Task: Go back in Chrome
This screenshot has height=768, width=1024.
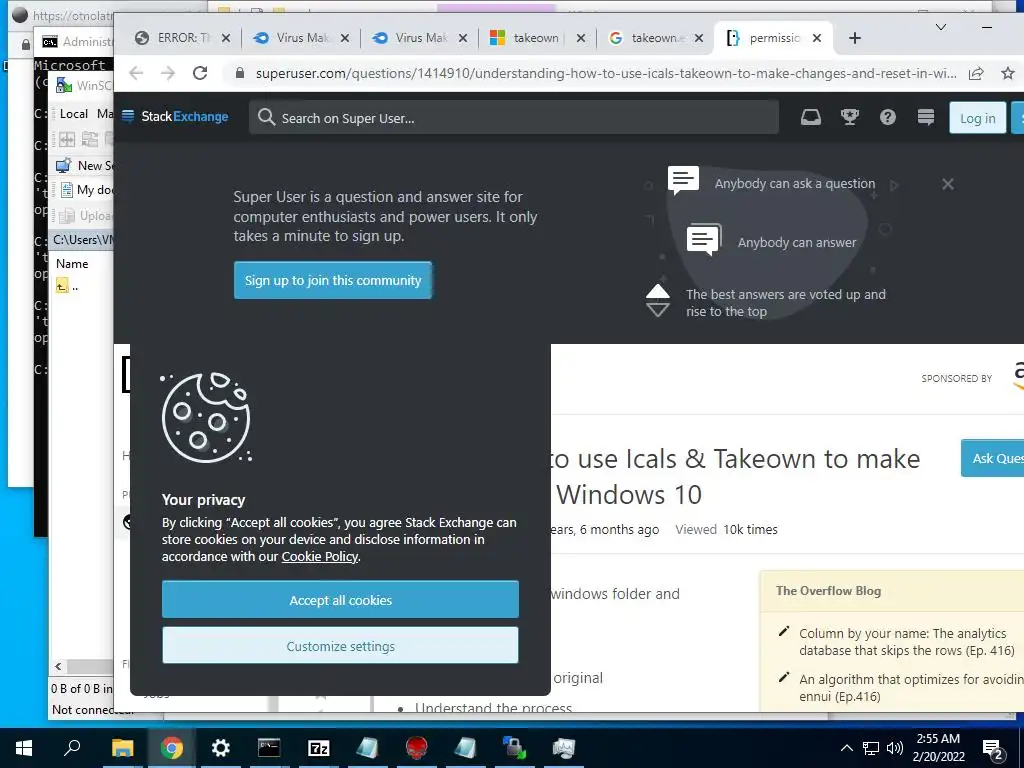Action: [x=136, y=73]
